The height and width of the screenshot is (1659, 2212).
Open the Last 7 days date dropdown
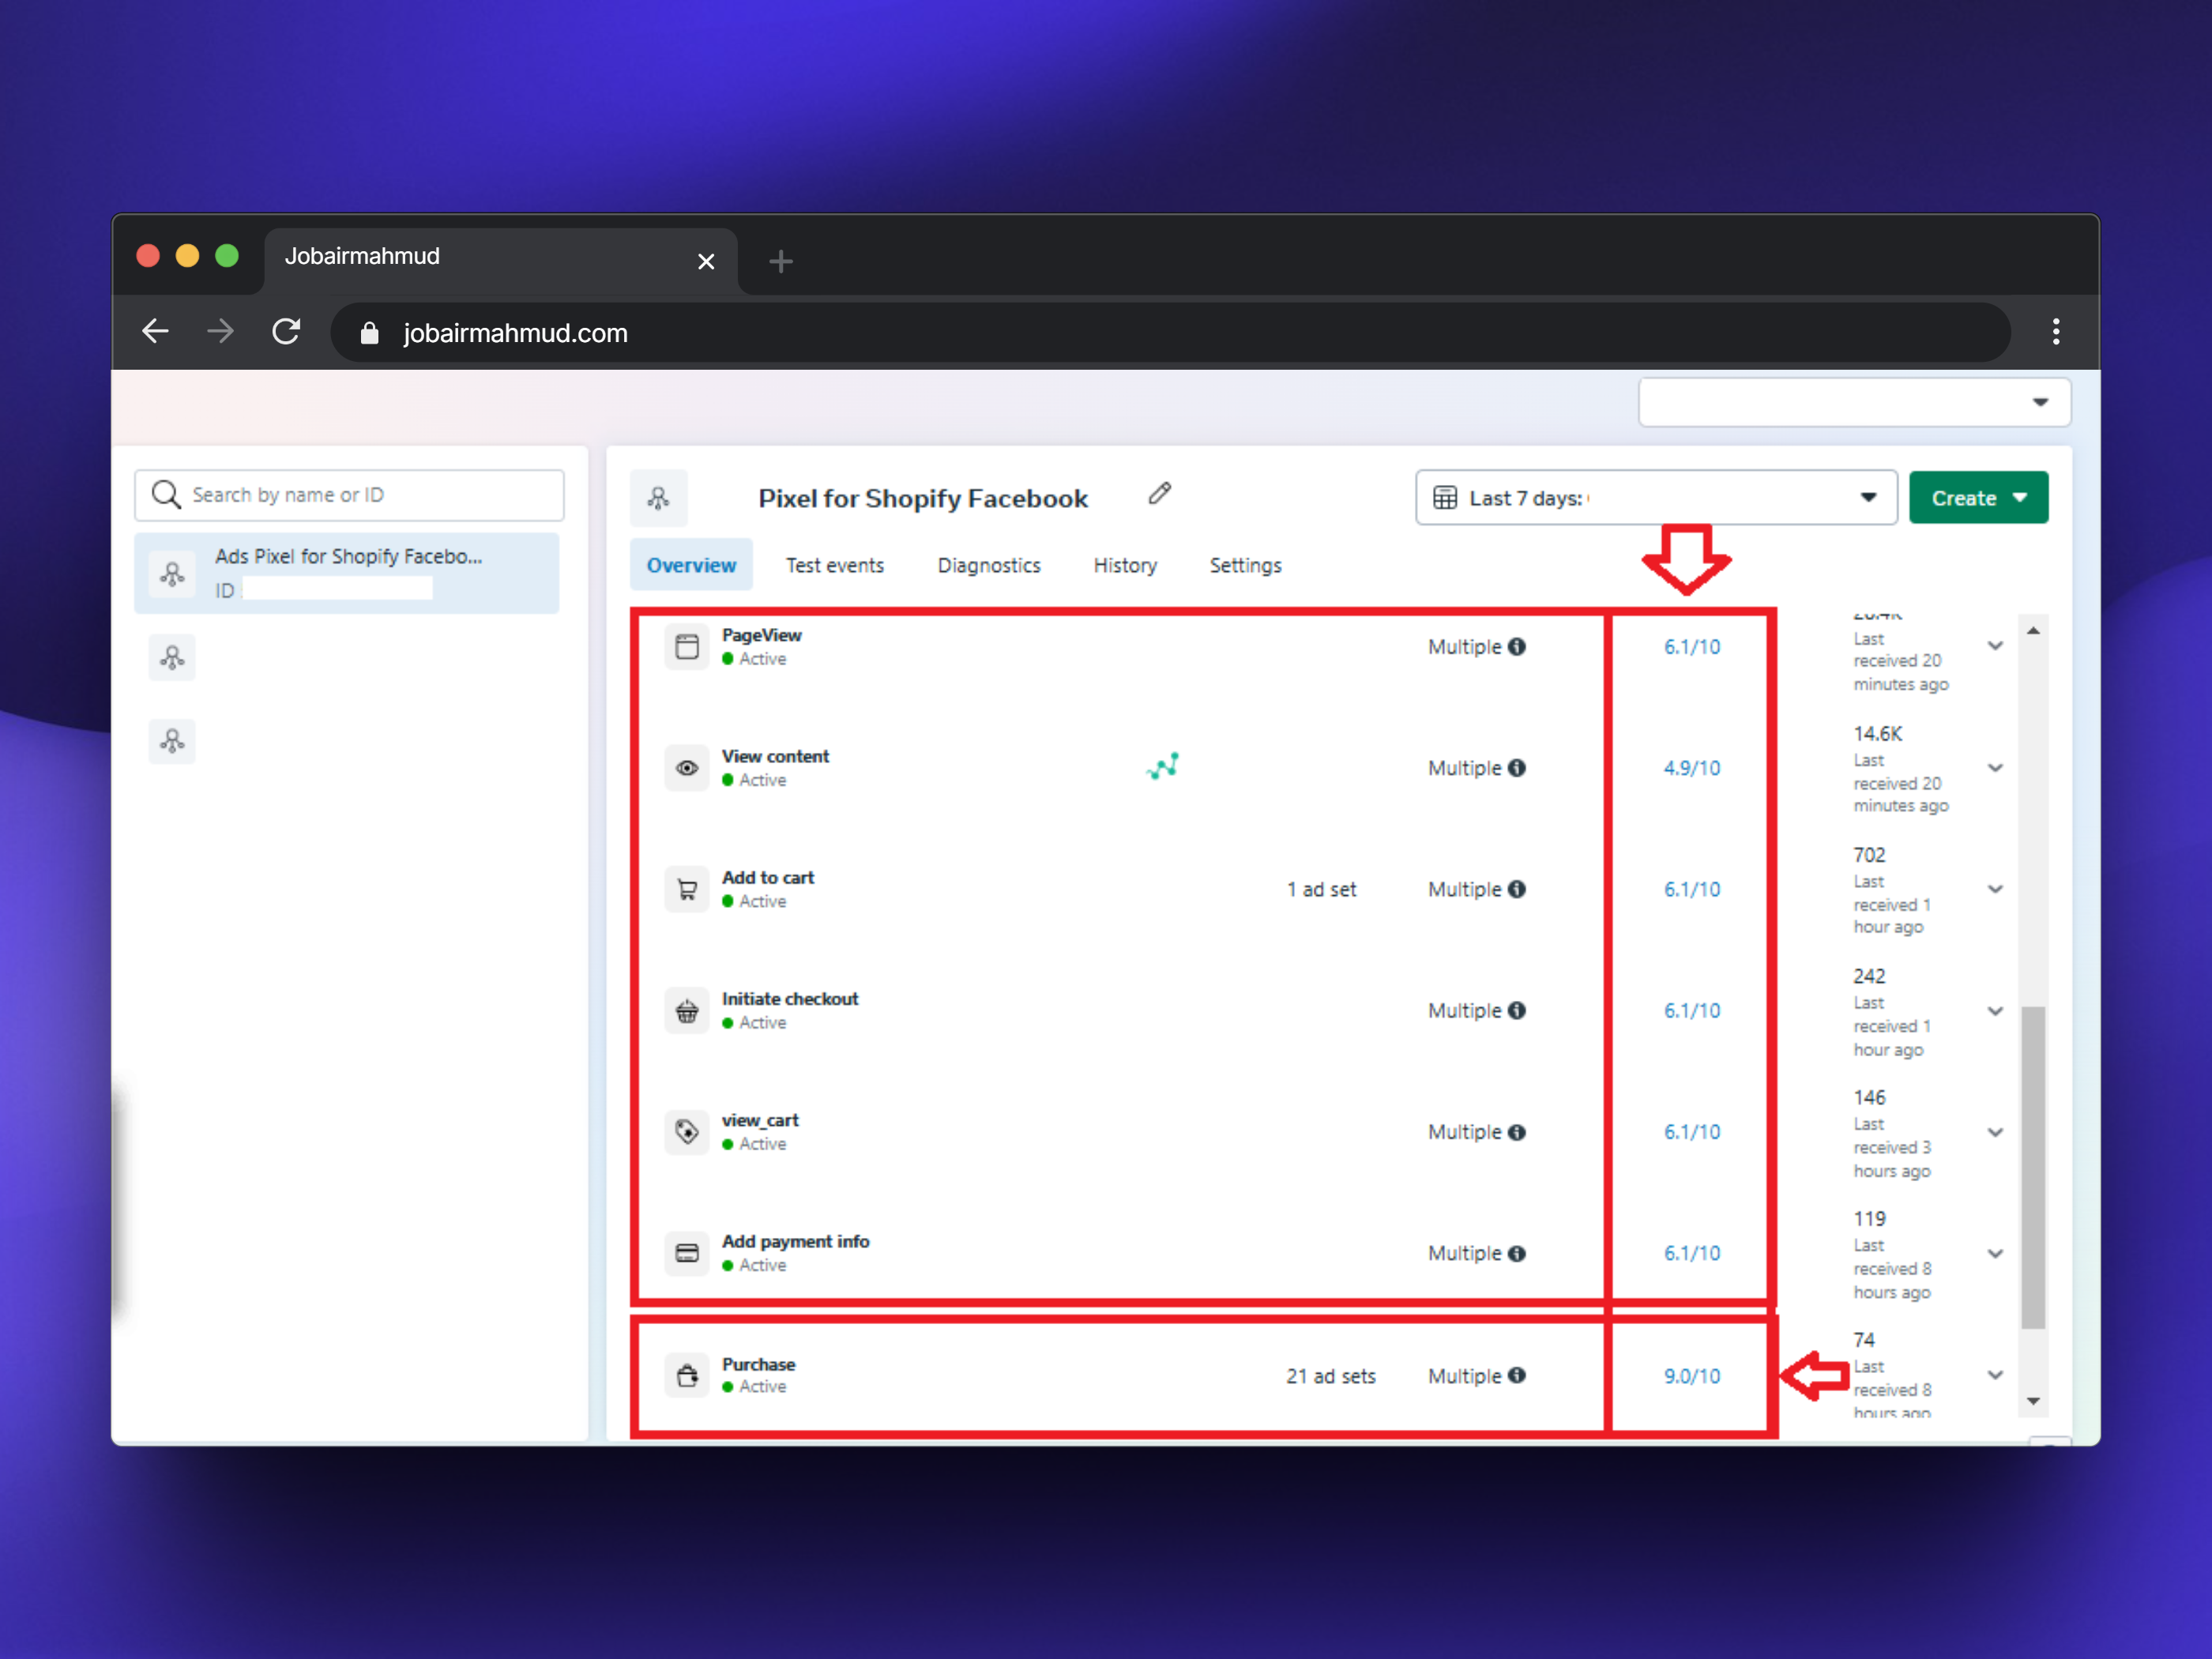[1656, 498]
